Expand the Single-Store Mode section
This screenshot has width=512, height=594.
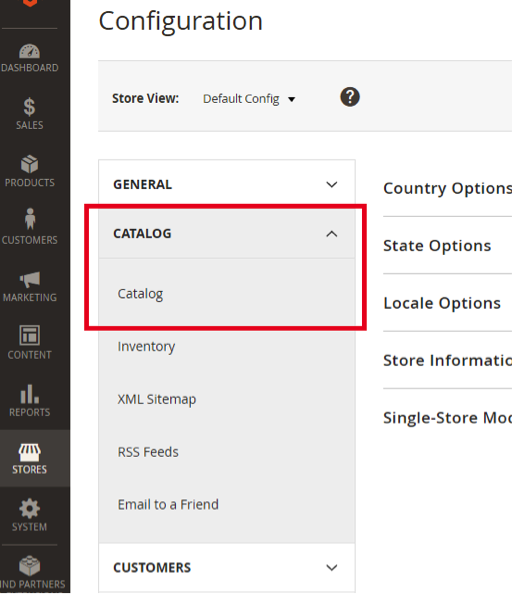pos(448,418)
